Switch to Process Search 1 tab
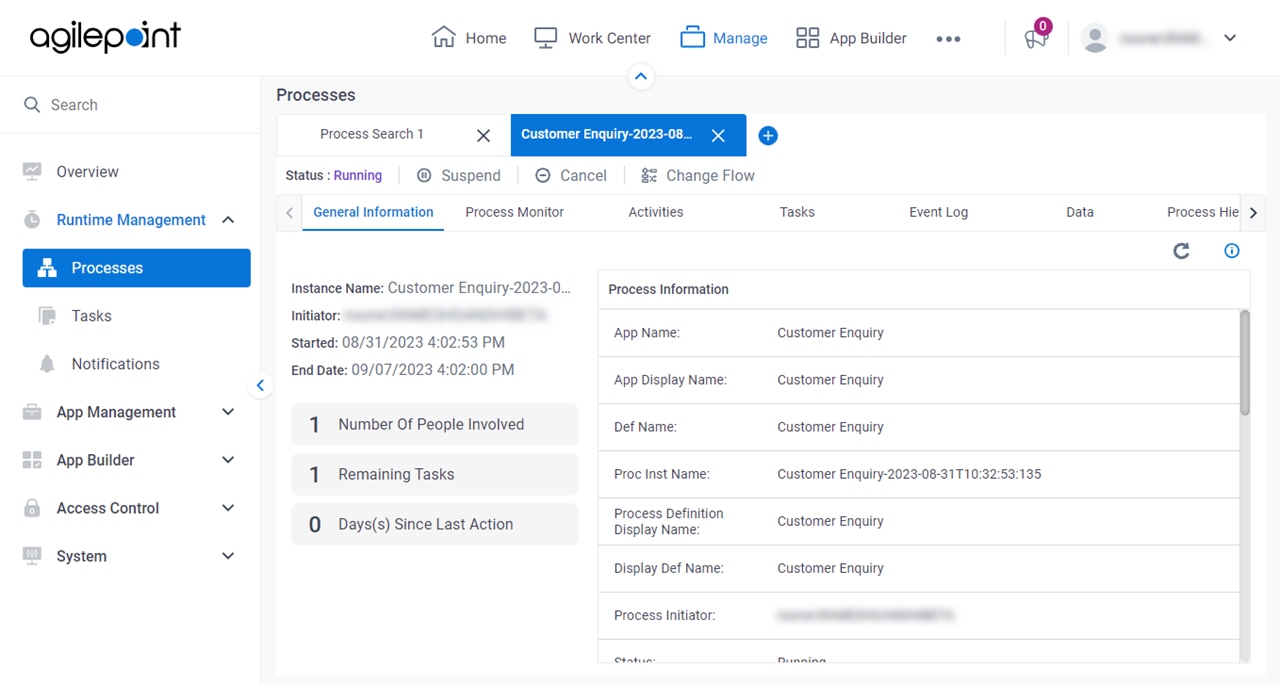This screenshot has width=1280, height=684. [372, 134]
